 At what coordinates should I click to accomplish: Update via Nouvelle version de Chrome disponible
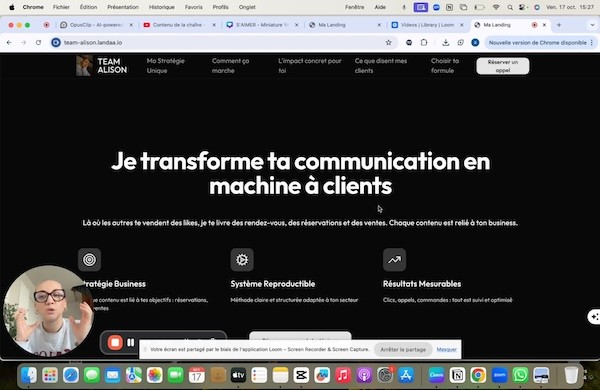click(538, 42)
